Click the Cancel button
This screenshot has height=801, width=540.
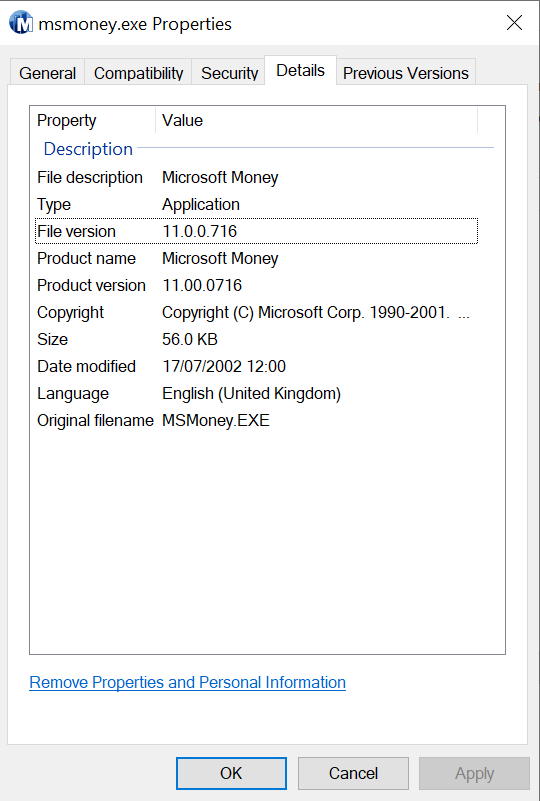click(x=354, y=773)
